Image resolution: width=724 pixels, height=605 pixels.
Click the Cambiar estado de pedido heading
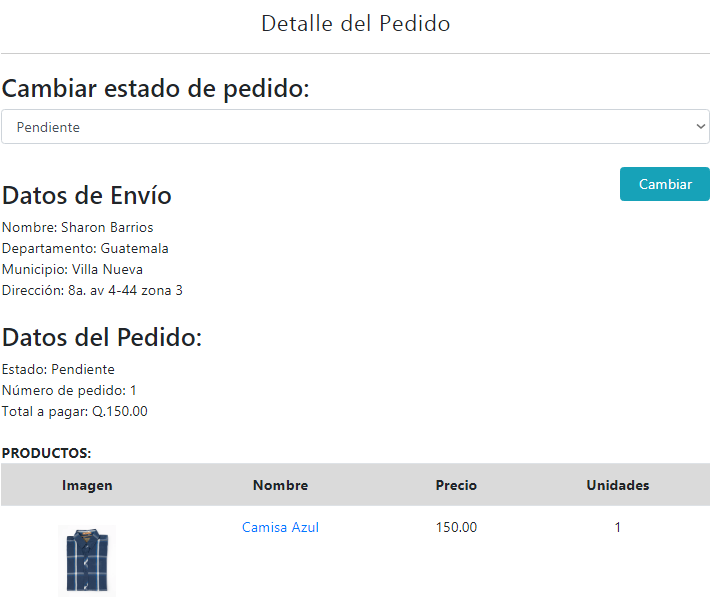click(x=156, y=88)
